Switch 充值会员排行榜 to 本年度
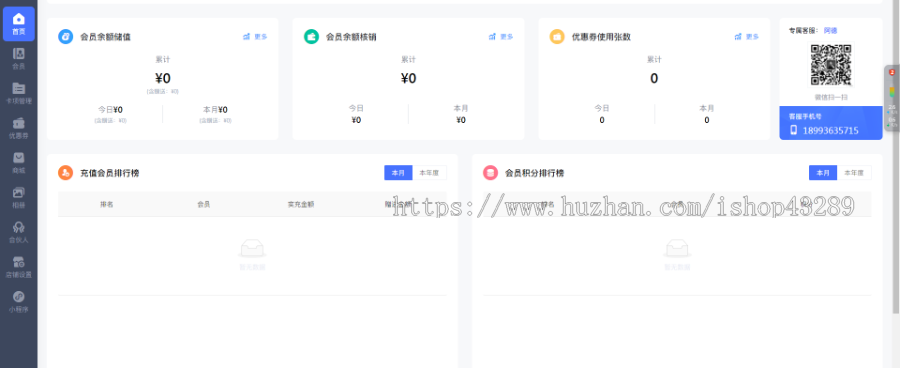Image resolution: width=900 pixels, height=368 pixels. (429, 173)
